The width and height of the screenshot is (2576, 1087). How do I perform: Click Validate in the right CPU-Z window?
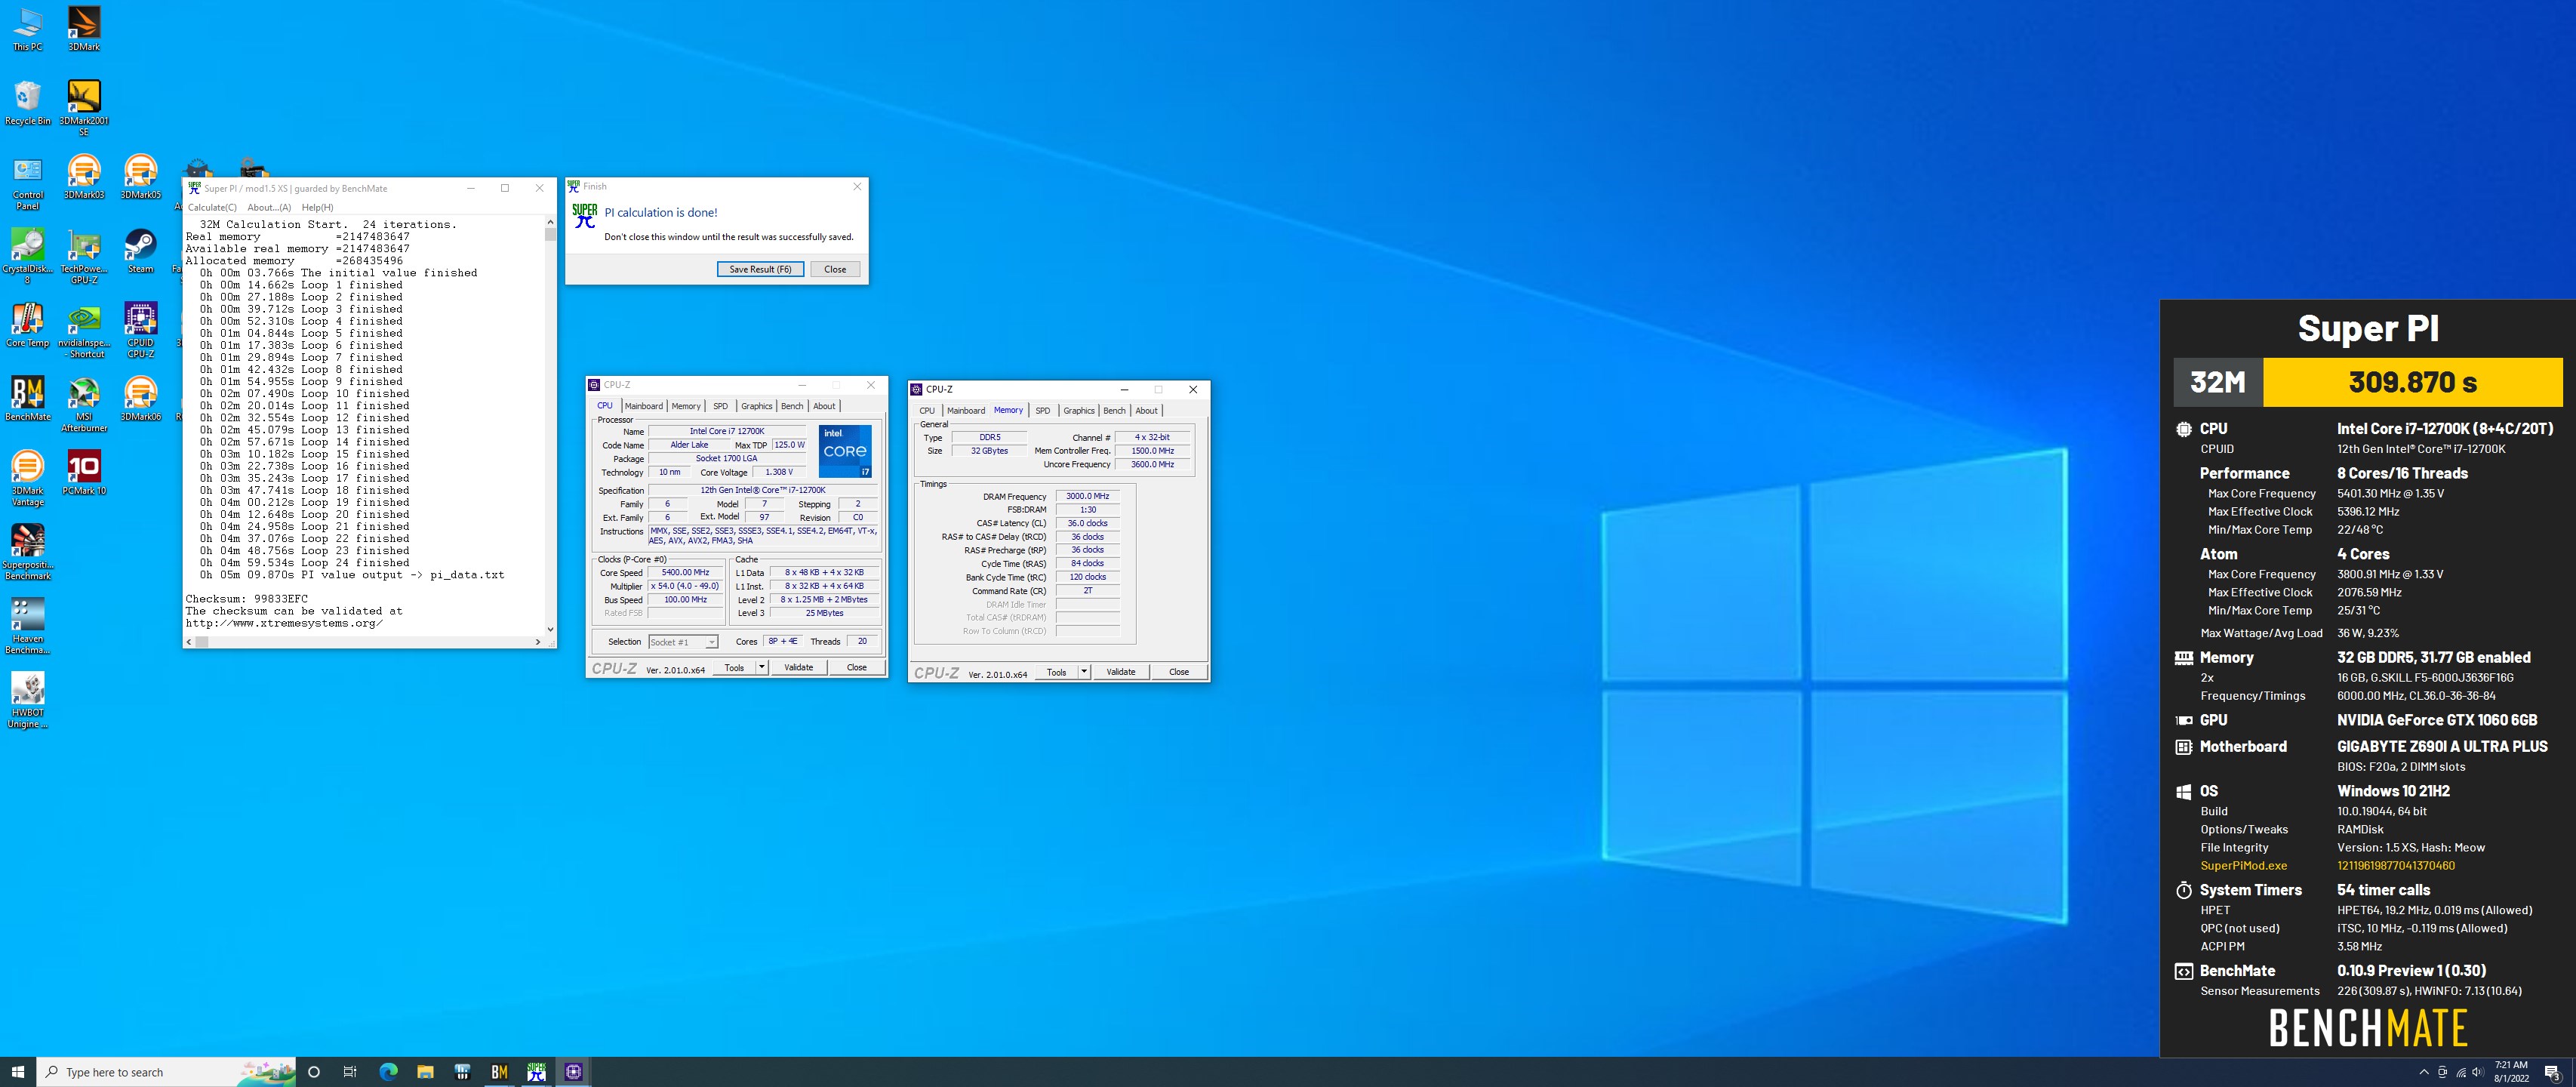pyautogui.click(x=1121, y=672)
